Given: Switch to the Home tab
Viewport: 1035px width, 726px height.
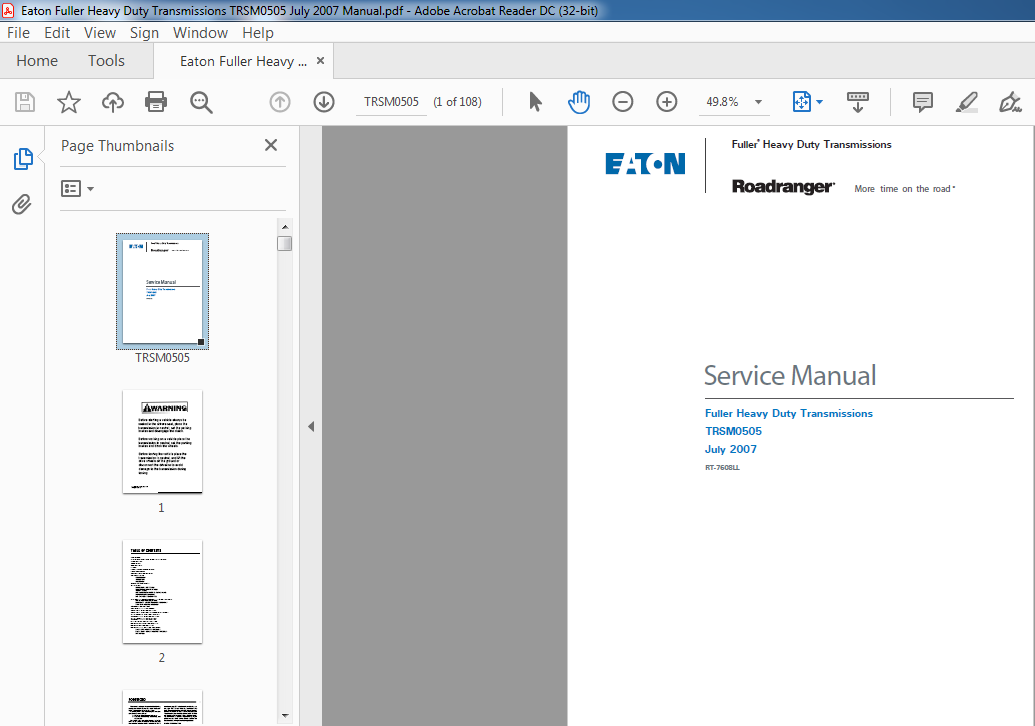Looking at the screenshot, I should (x=37, y=61).
